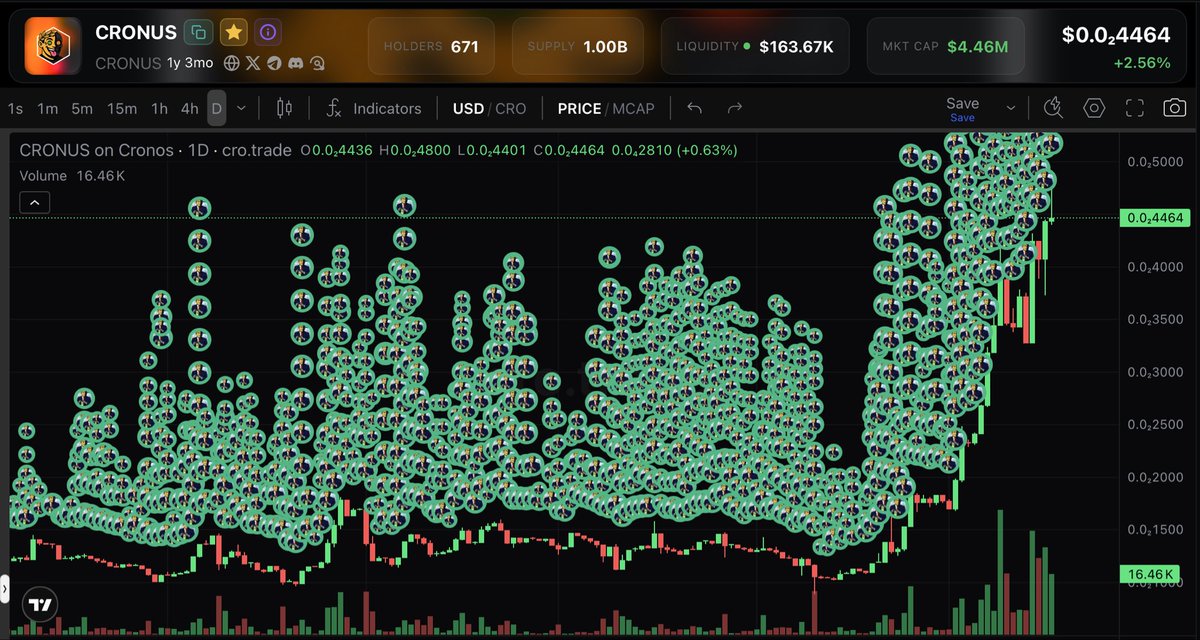Click the 0.0₂3000 price axis value
Viewport: 1200px width, 640px height.
(1155, 372)
